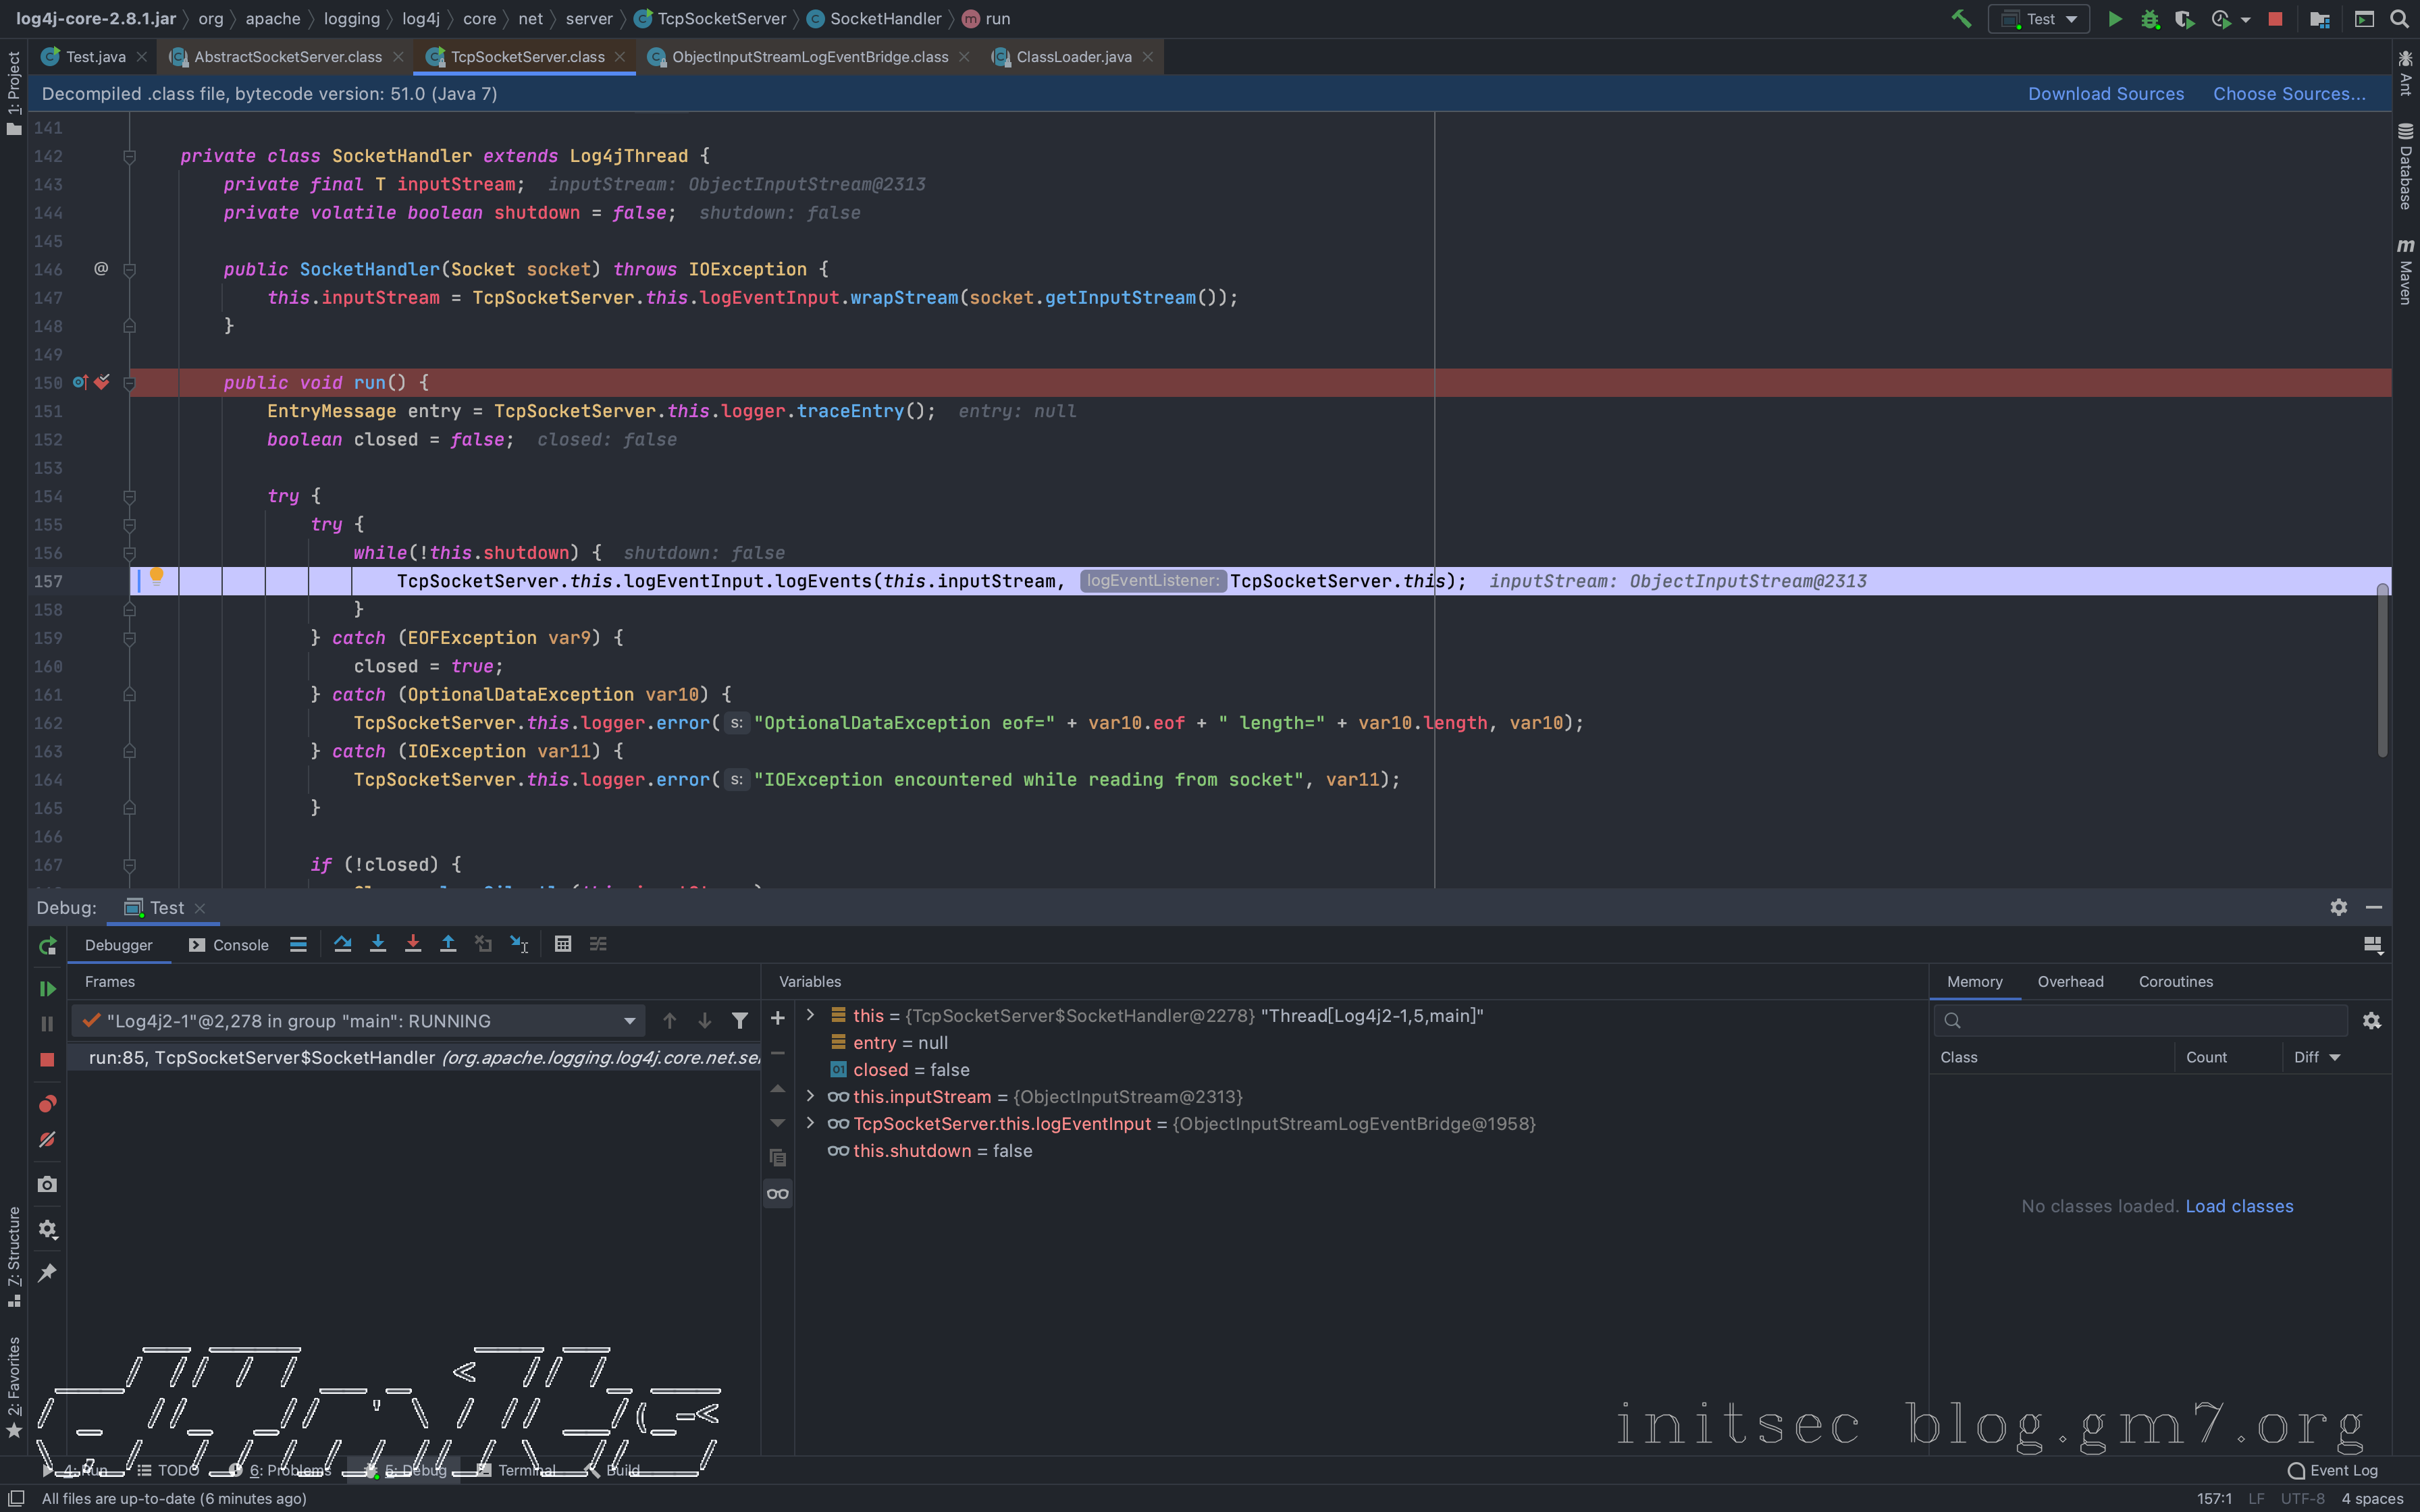Toggle the Mute Breakpoints icon
This screenshot has height=1512, width=2420.
click(47, 1140)
